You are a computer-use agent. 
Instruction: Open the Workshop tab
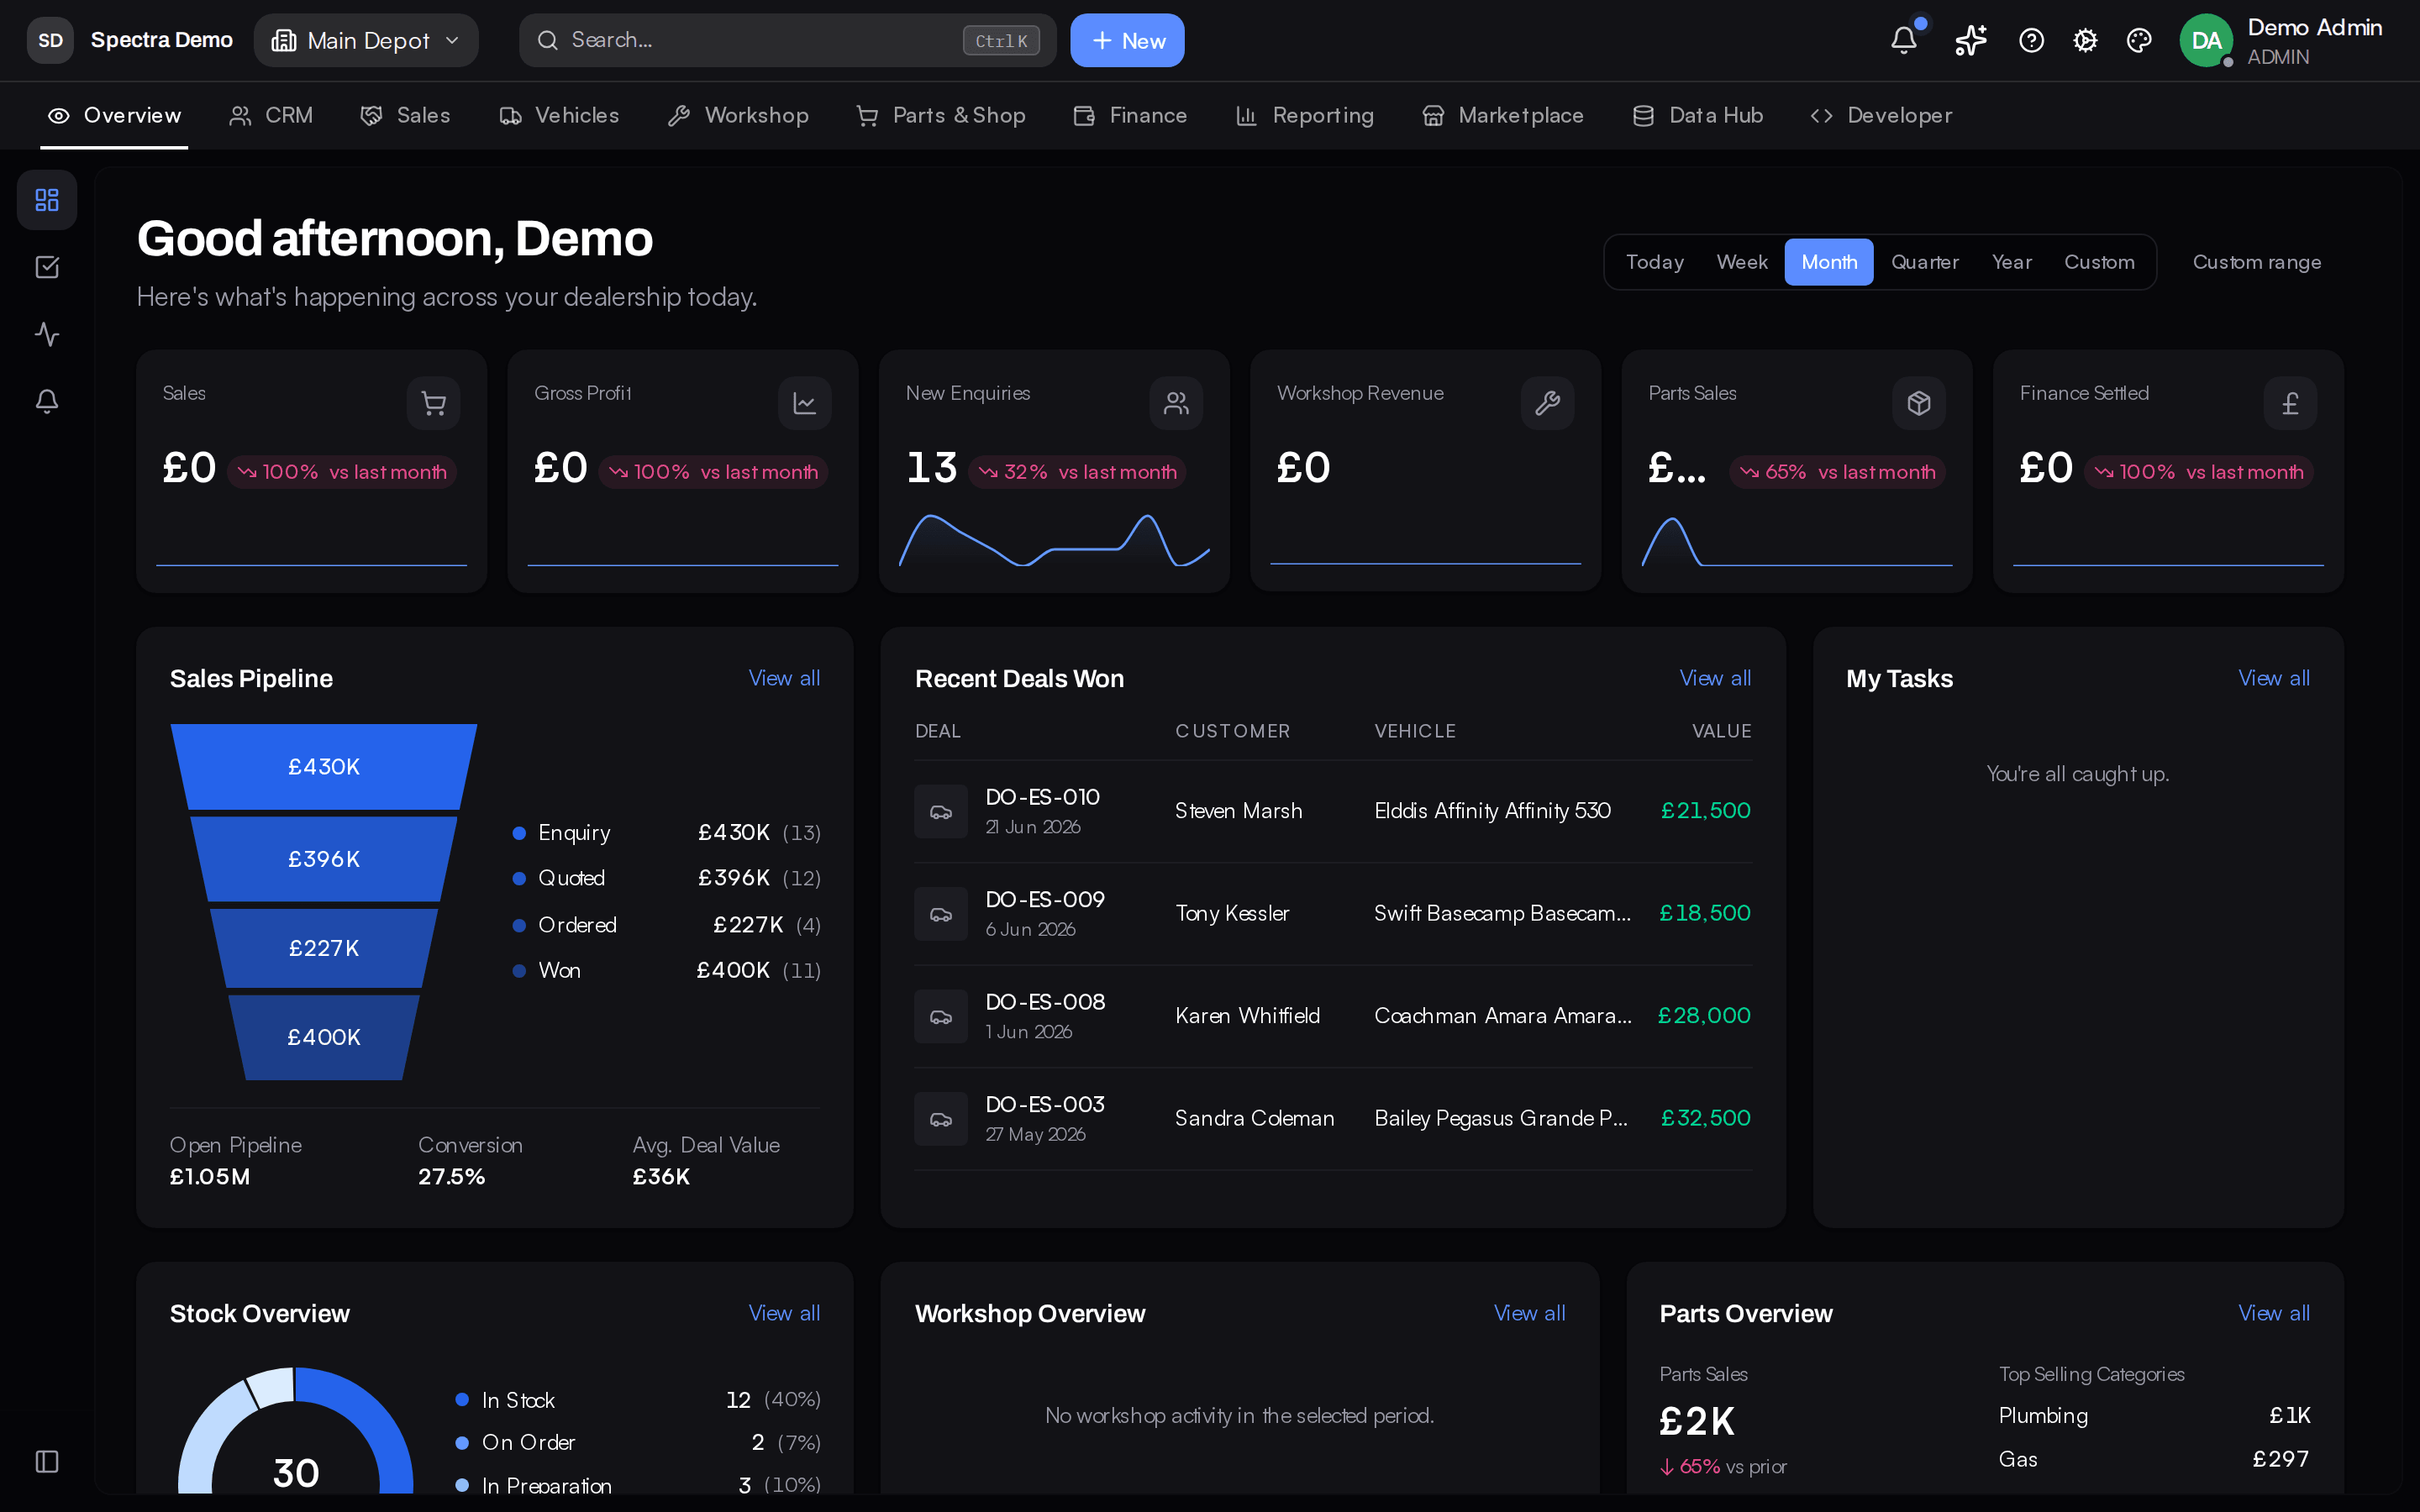[738, 116]
